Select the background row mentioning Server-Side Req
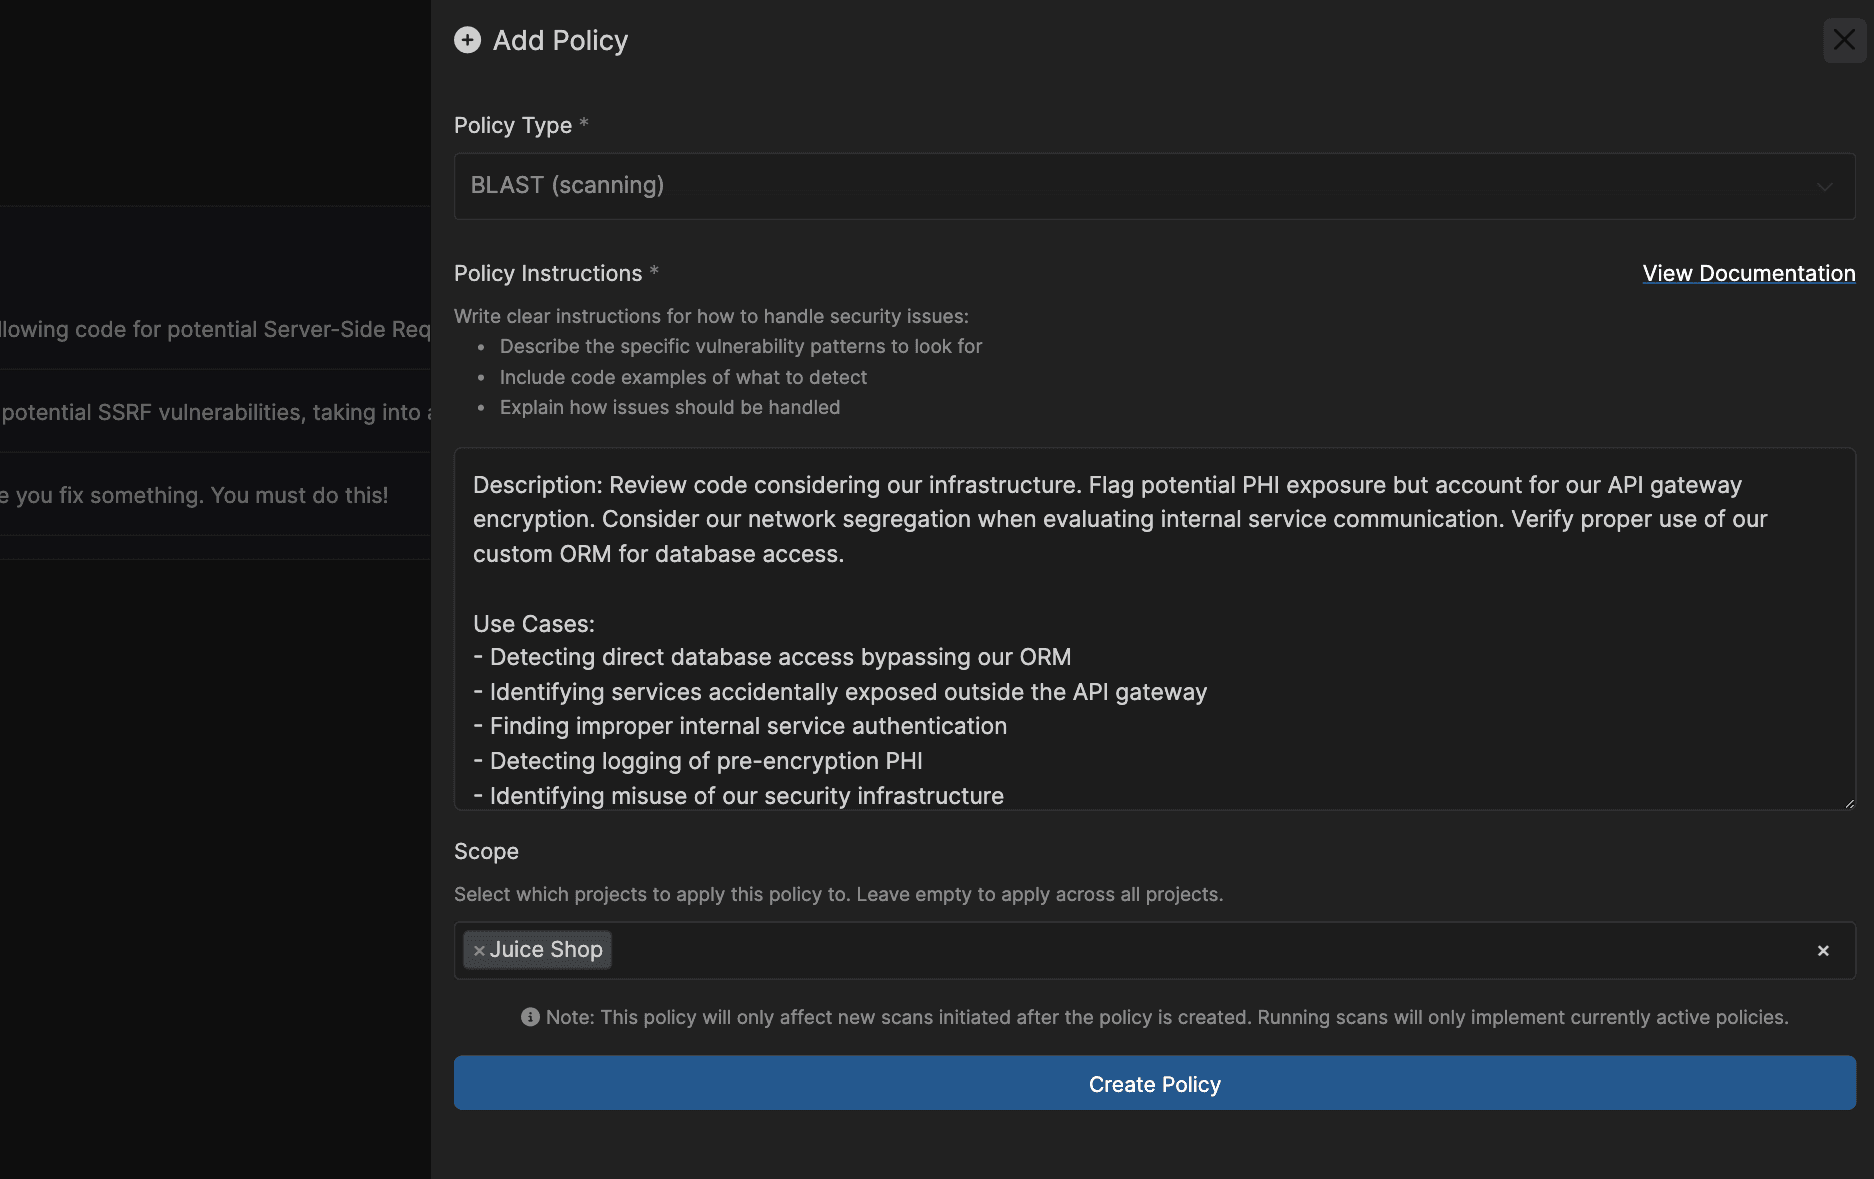This screenshot has height=1179, width=1874. [215, 329]
